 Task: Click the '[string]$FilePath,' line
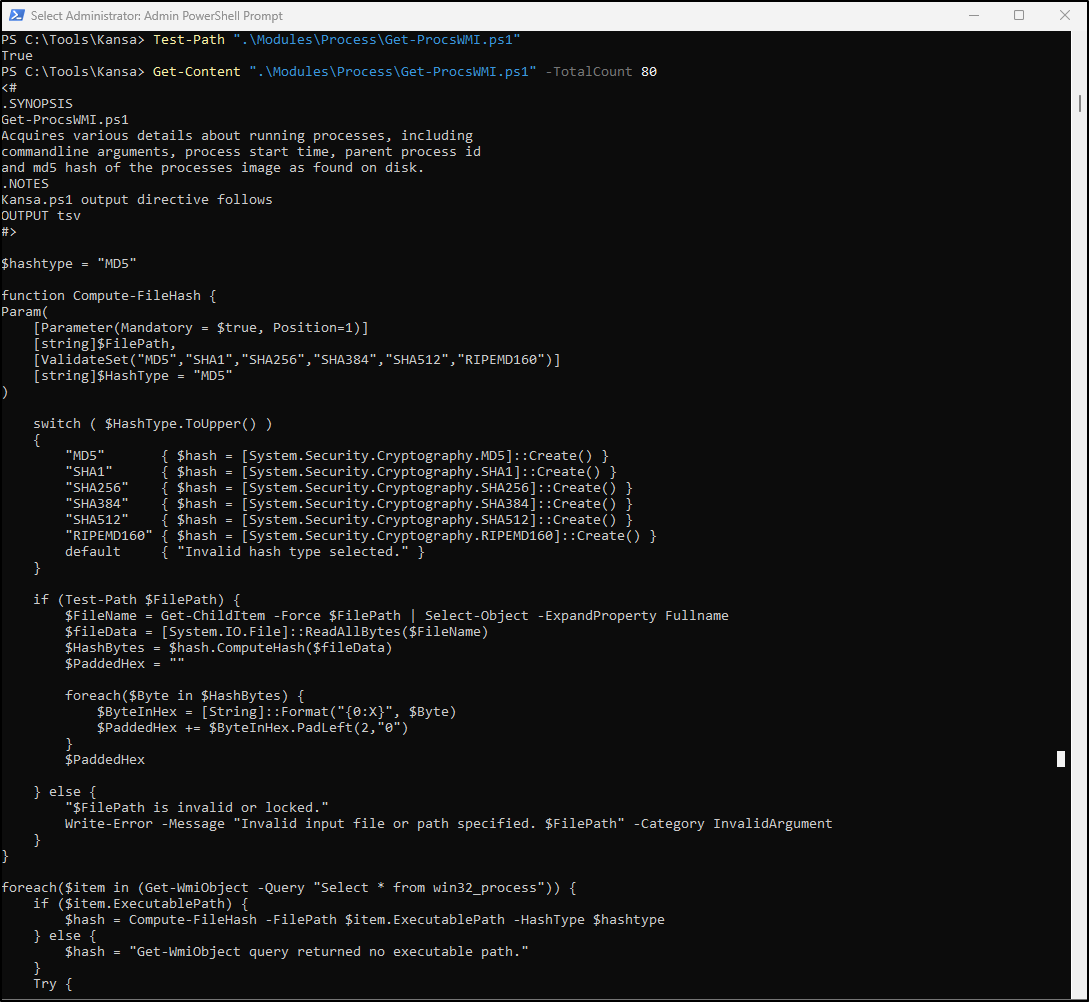105,343
